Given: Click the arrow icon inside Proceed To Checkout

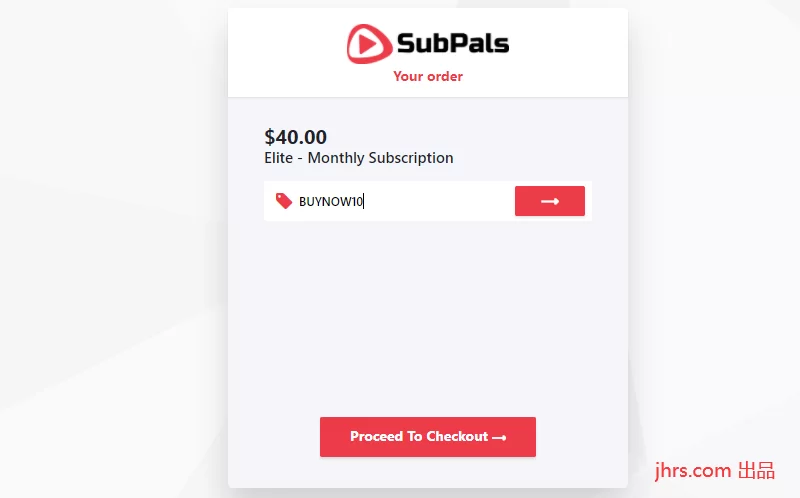Looking at the screenshot, I should (x=499, y=438).
